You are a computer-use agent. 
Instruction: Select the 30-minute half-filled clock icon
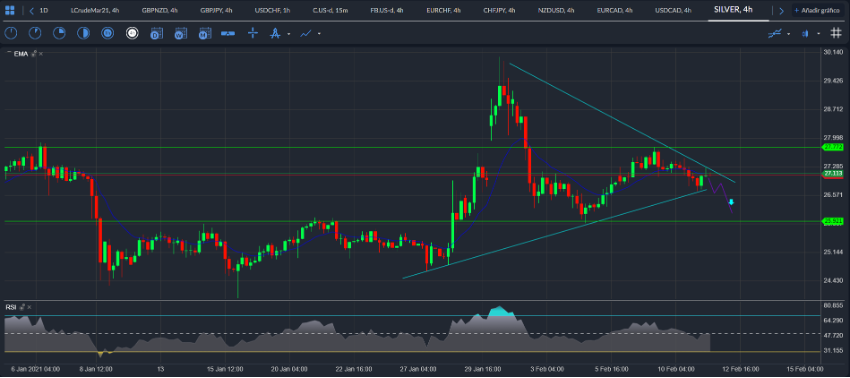(x=83, y=34)
